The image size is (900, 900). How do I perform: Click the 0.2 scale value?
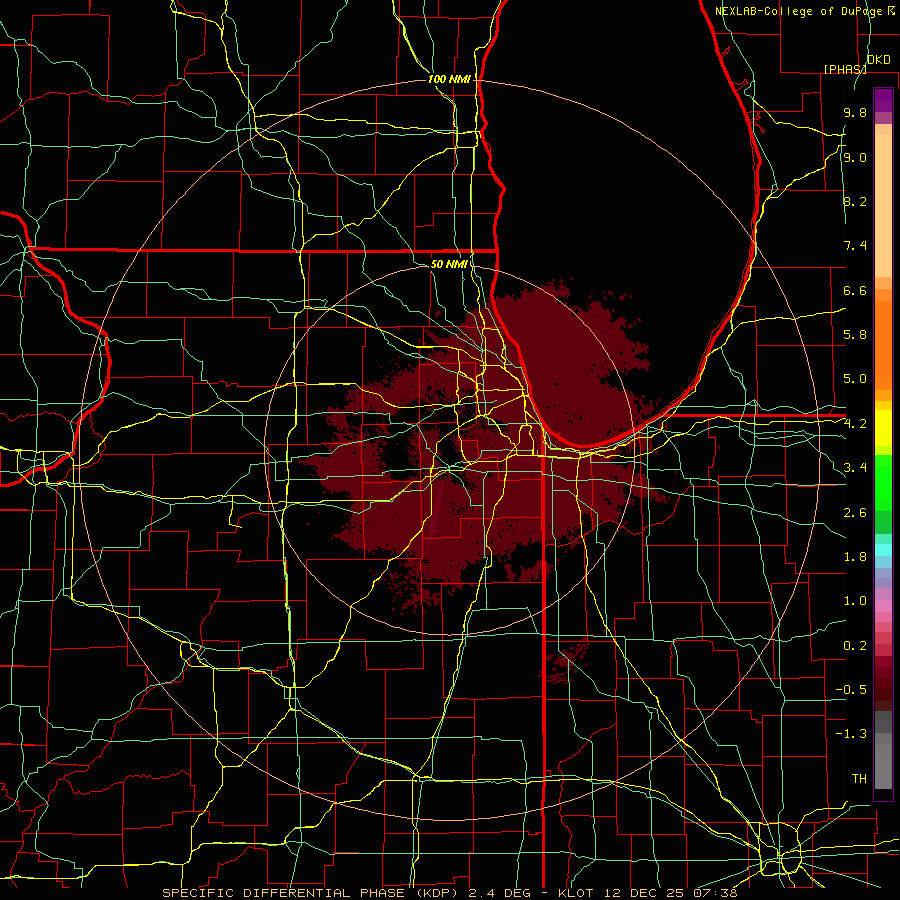pos(855,646)
